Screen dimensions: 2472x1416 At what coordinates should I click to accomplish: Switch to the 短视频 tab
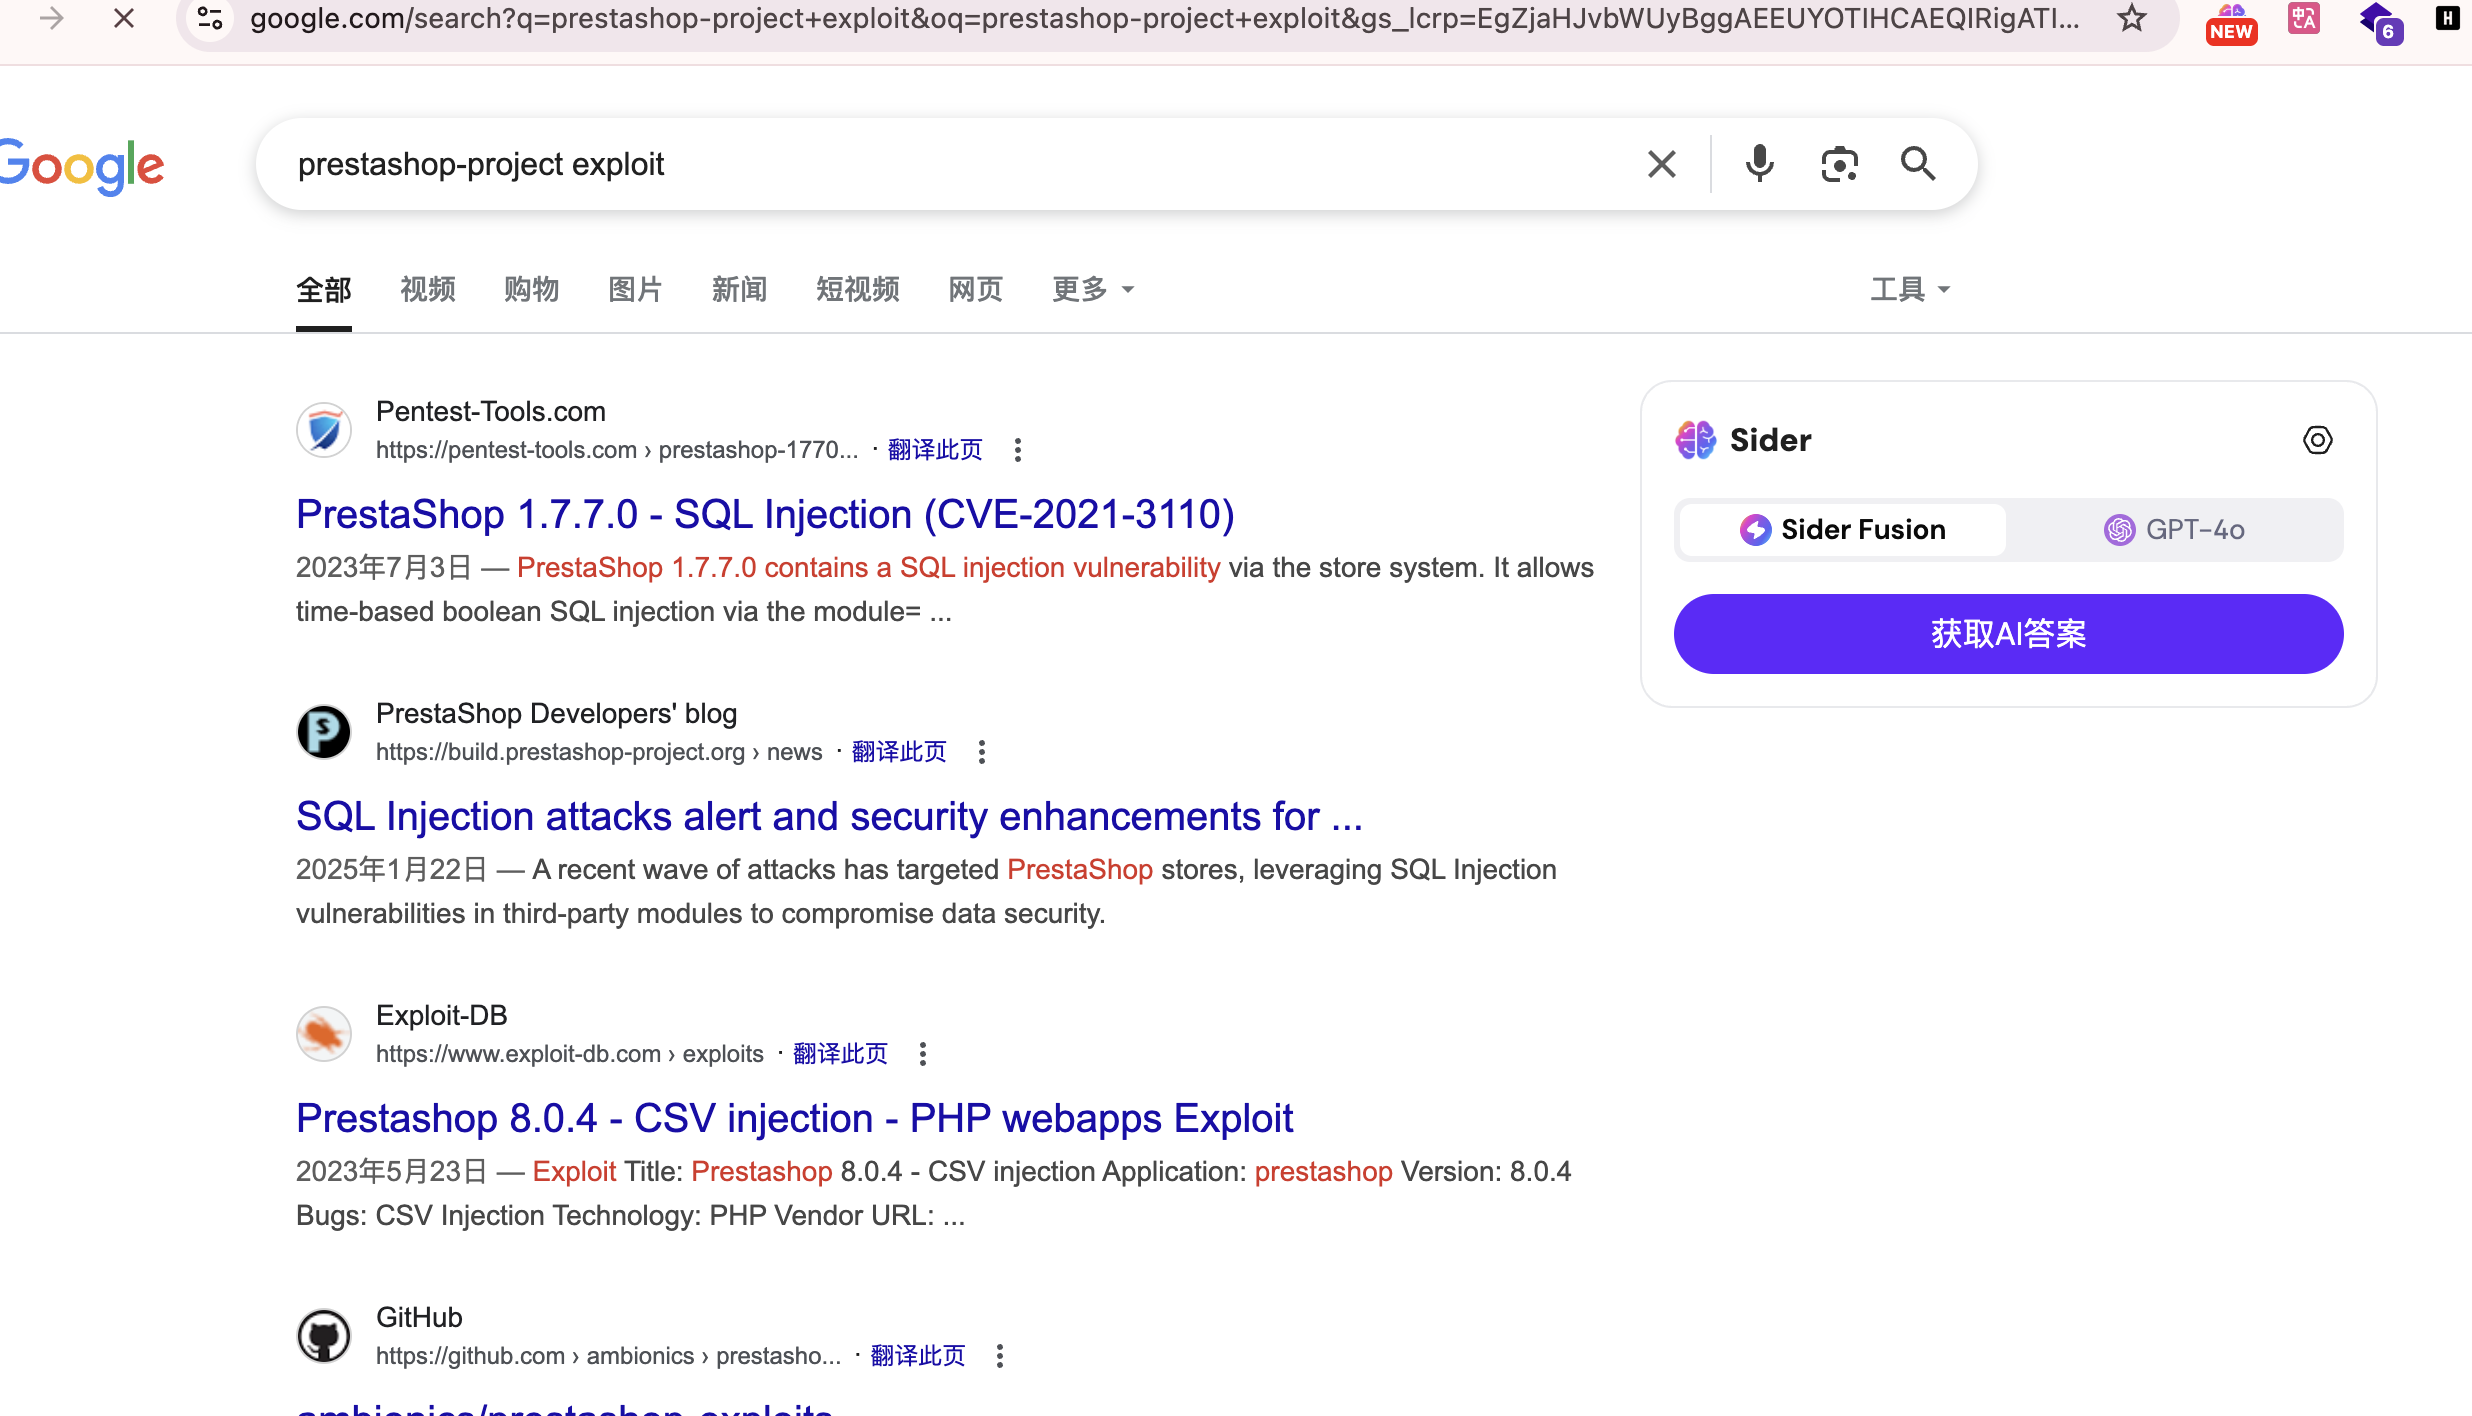pos(858,290)
